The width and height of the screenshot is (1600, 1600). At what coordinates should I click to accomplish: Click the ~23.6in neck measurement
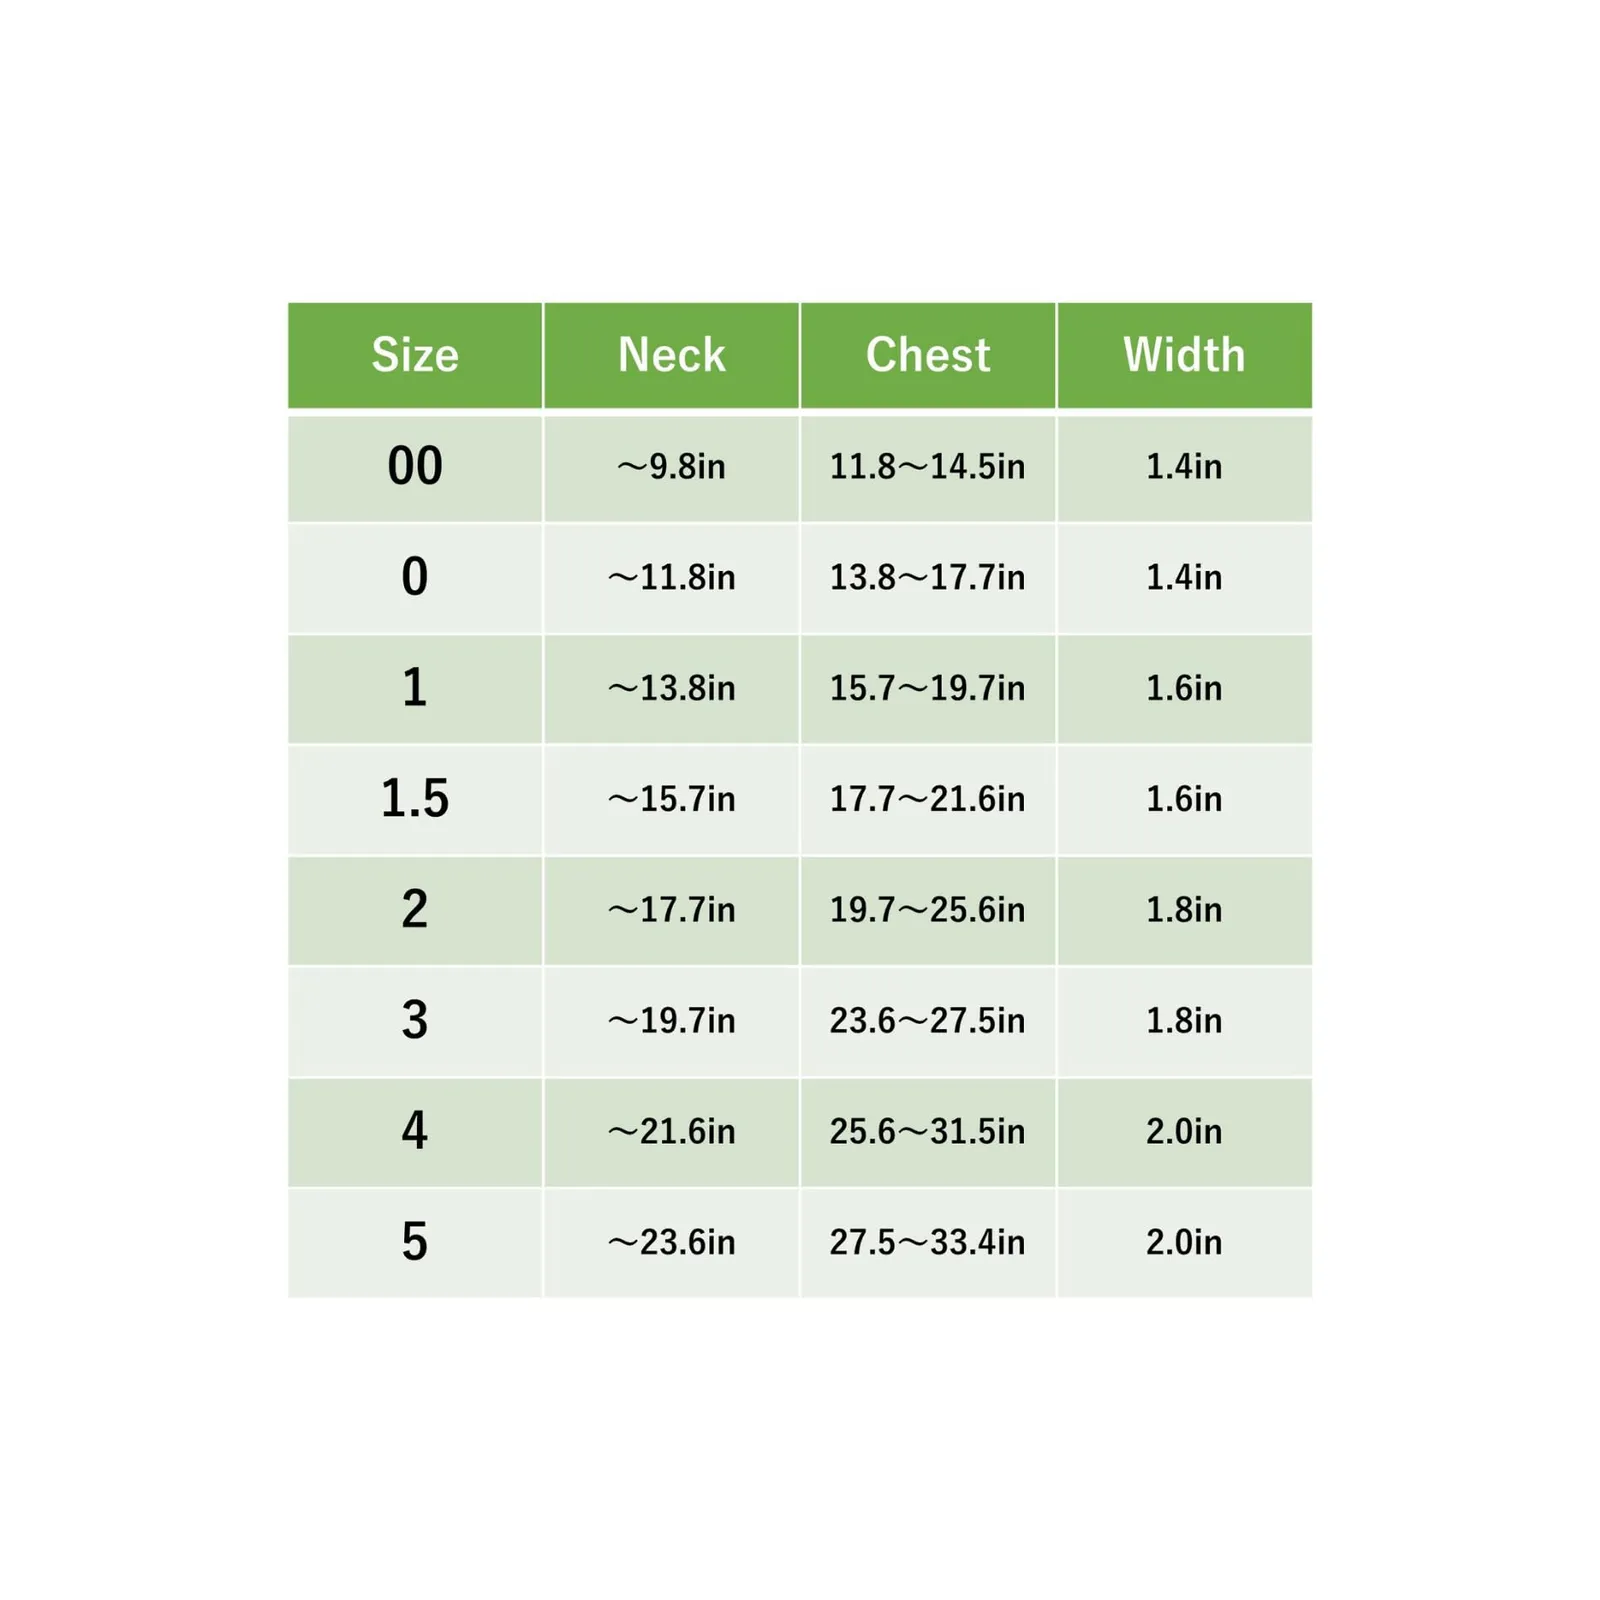[x=671, y=1242]
